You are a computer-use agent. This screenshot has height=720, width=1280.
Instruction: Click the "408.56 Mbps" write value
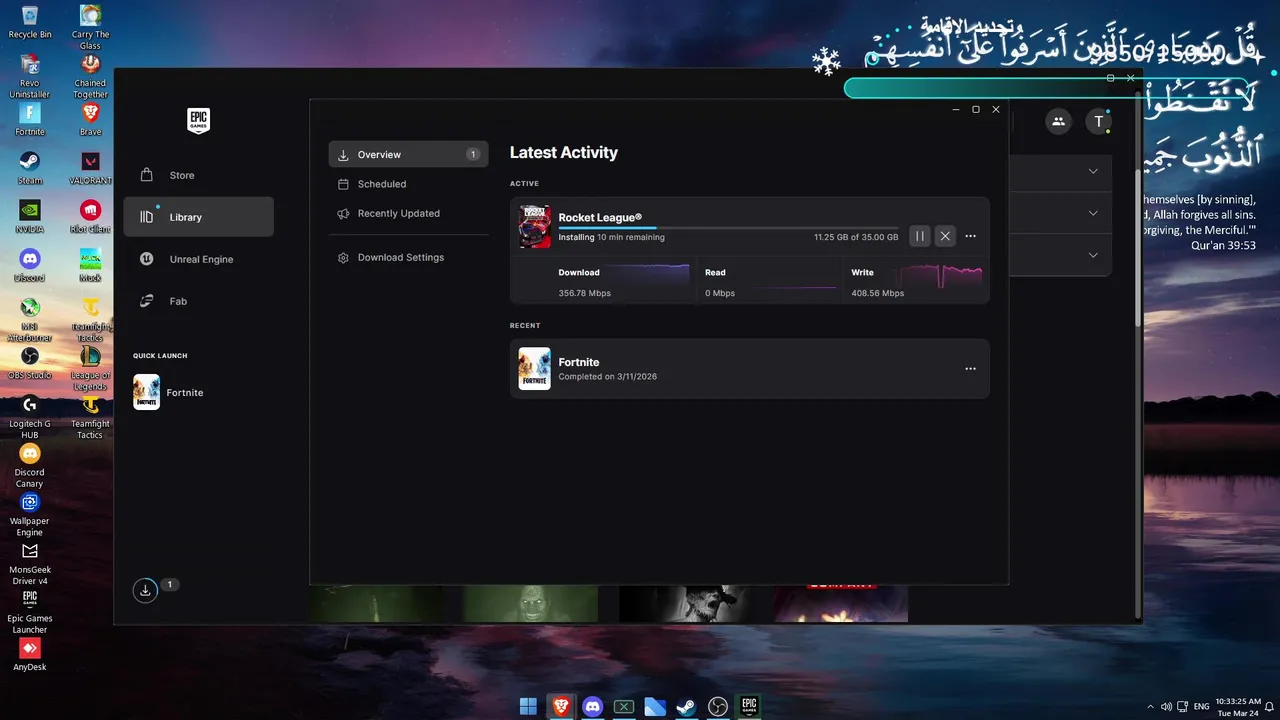point(878,293)
